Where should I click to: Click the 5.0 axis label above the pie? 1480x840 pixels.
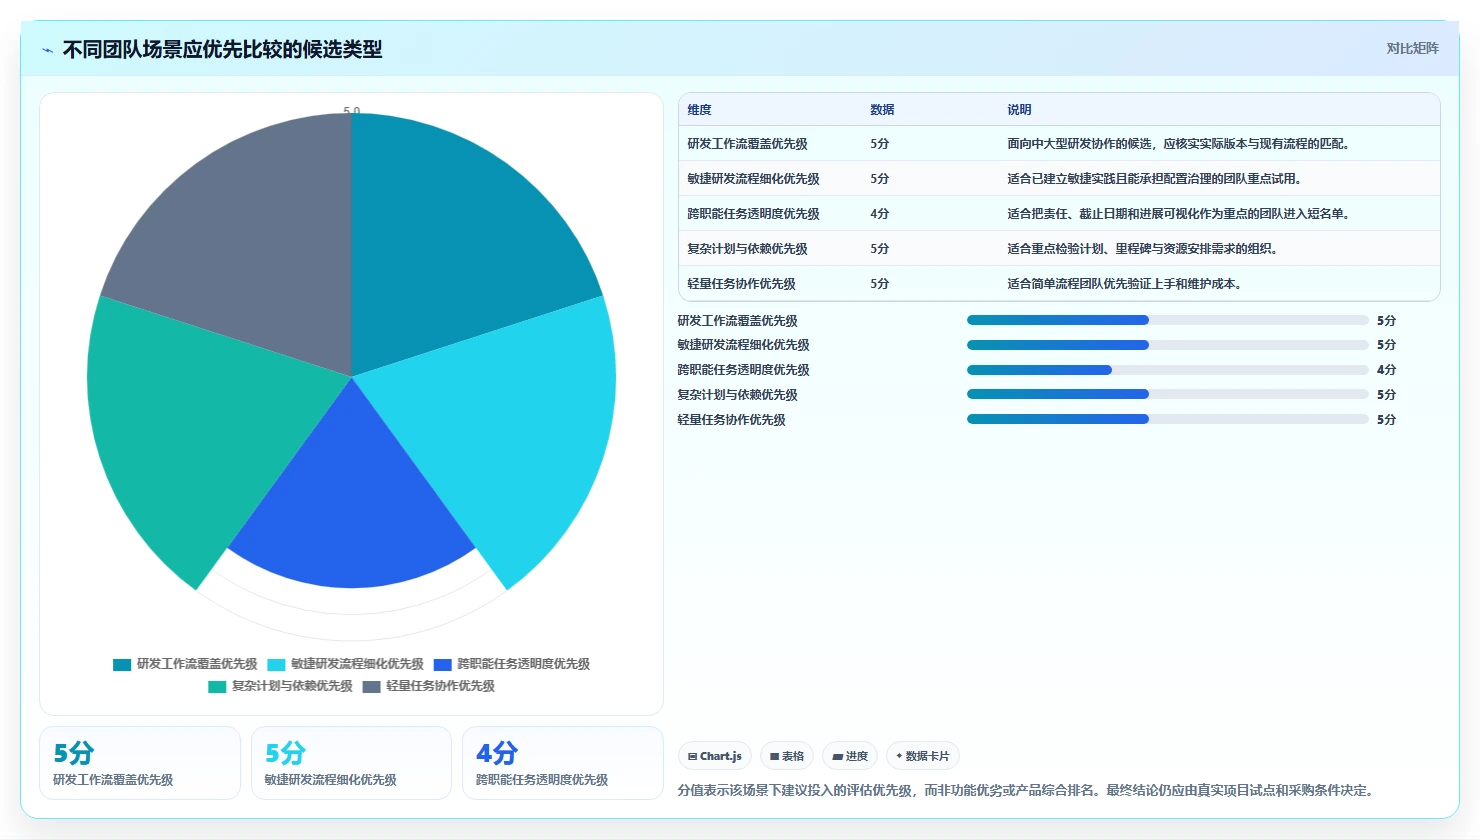click(x=351, y=111)
